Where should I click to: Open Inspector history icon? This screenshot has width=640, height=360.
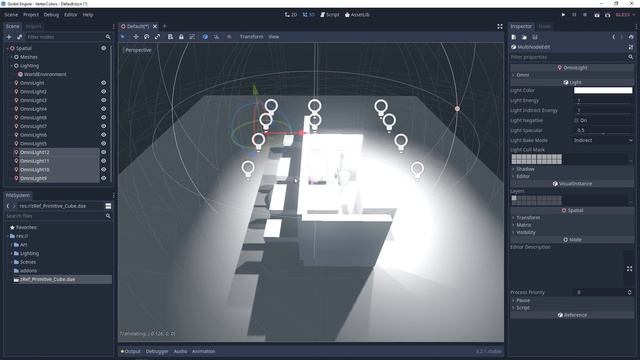pyautogui.click(x=631, y=37)
